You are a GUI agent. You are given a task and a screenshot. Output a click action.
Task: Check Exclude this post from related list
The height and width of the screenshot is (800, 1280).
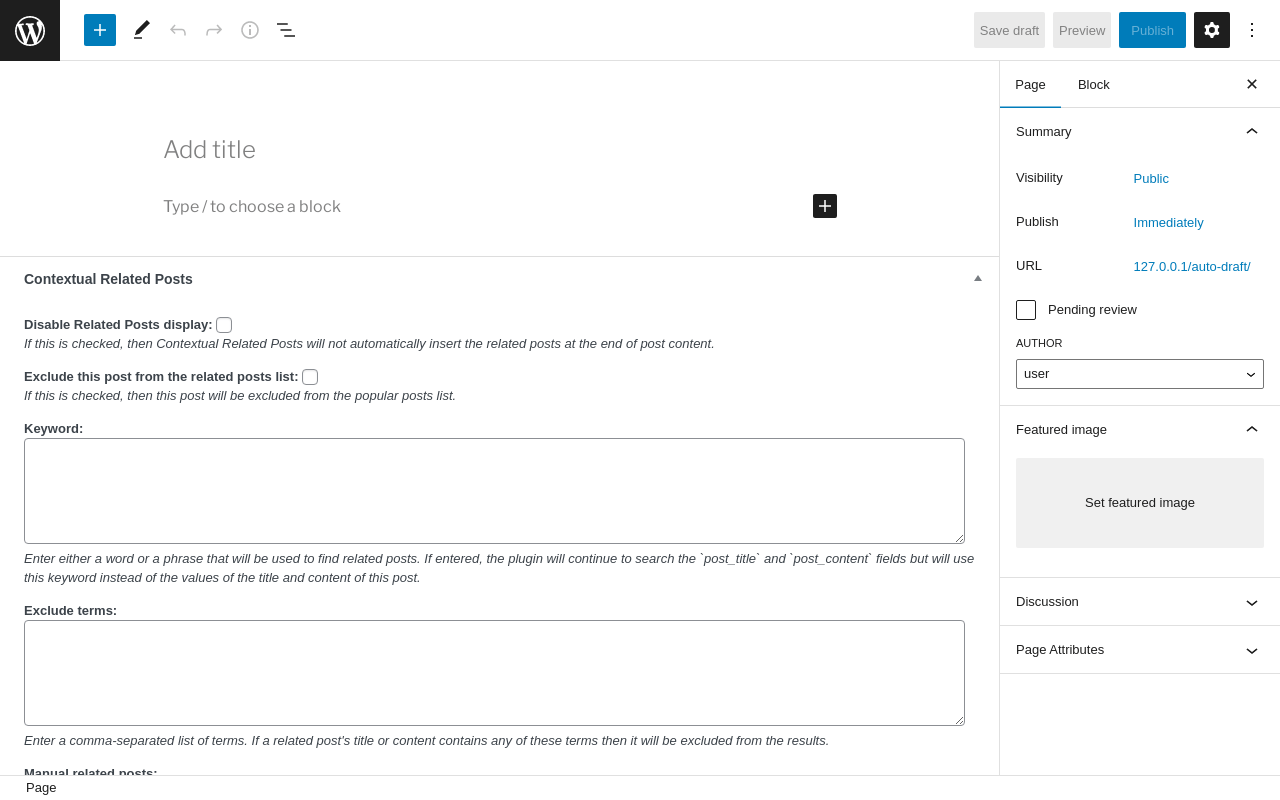tap(310, 377)
